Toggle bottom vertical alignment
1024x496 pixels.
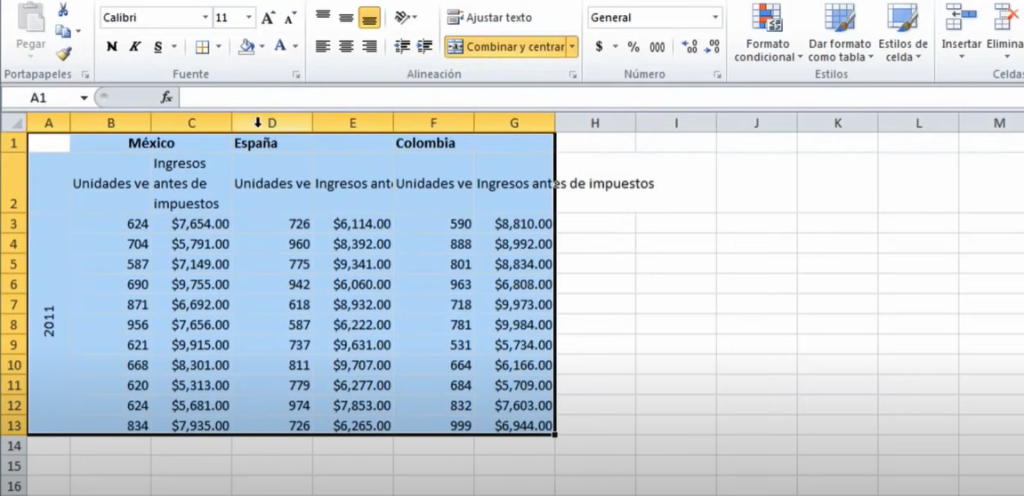(x=370, y=18)
